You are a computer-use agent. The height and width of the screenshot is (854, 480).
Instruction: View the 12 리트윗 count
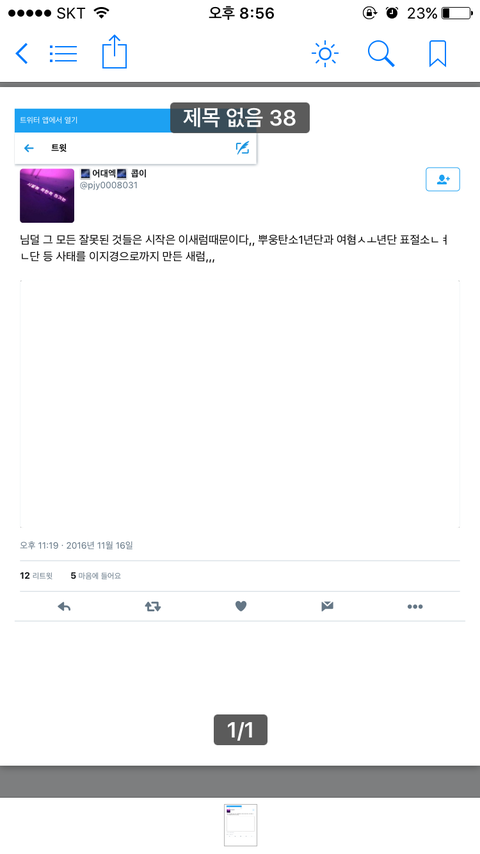pyautogui.click(x=36, y=576)
